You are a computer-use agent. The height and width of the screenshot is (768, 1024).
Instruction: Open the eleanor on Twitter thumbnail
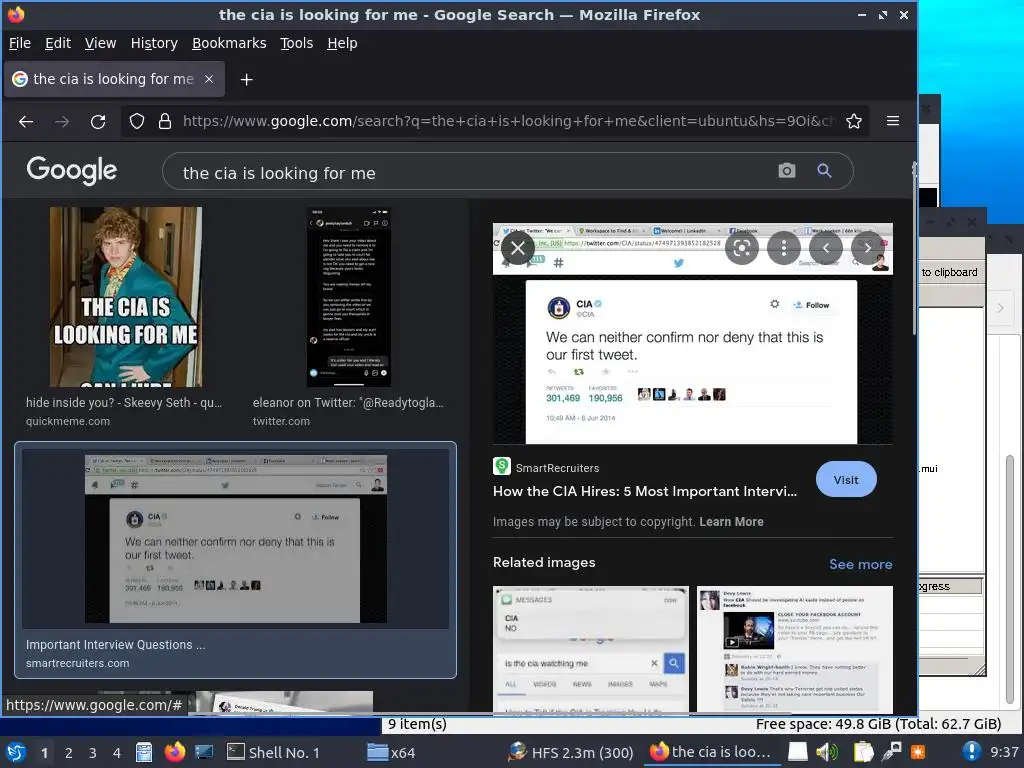[349, 296]
